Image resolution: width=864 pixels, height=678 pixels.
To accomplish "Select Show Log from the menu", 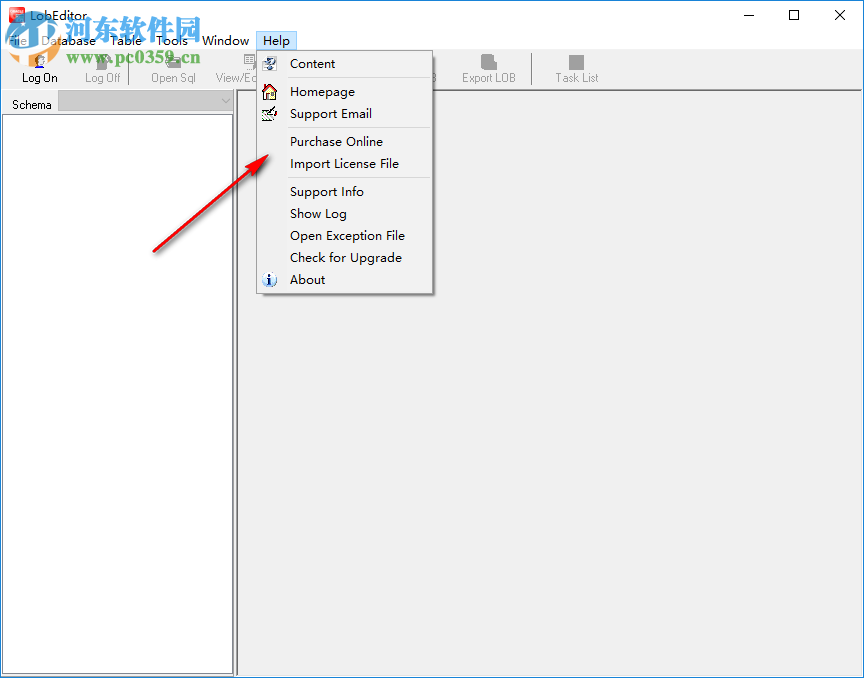I will (x=318, y=213).
